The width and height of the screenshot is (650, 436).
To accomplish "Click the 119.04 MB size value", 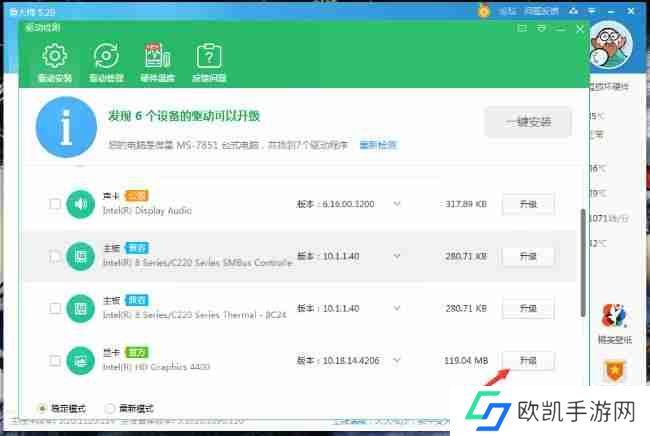I will (466, 361).
